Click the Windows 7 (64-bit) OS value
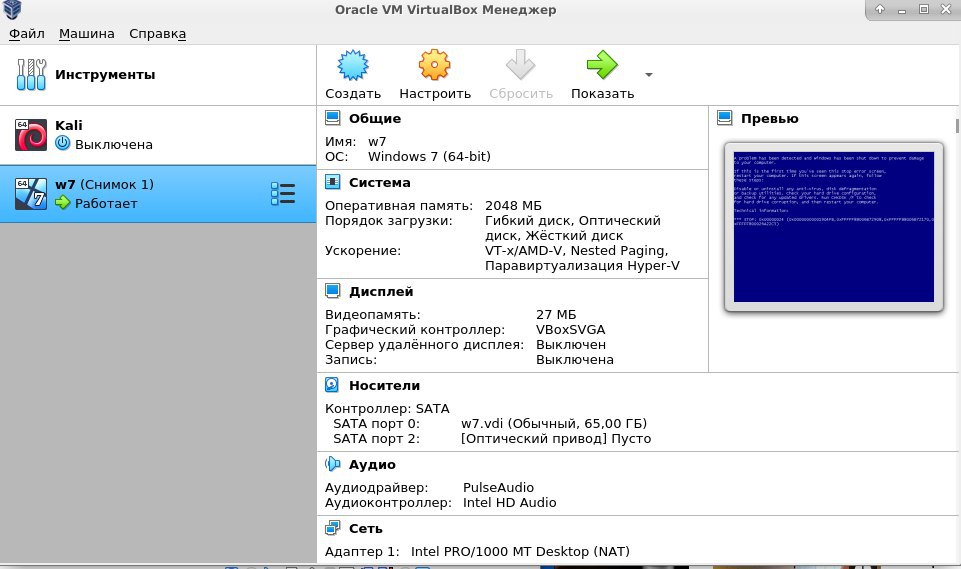Screen dimensions: 961x569 429,156
